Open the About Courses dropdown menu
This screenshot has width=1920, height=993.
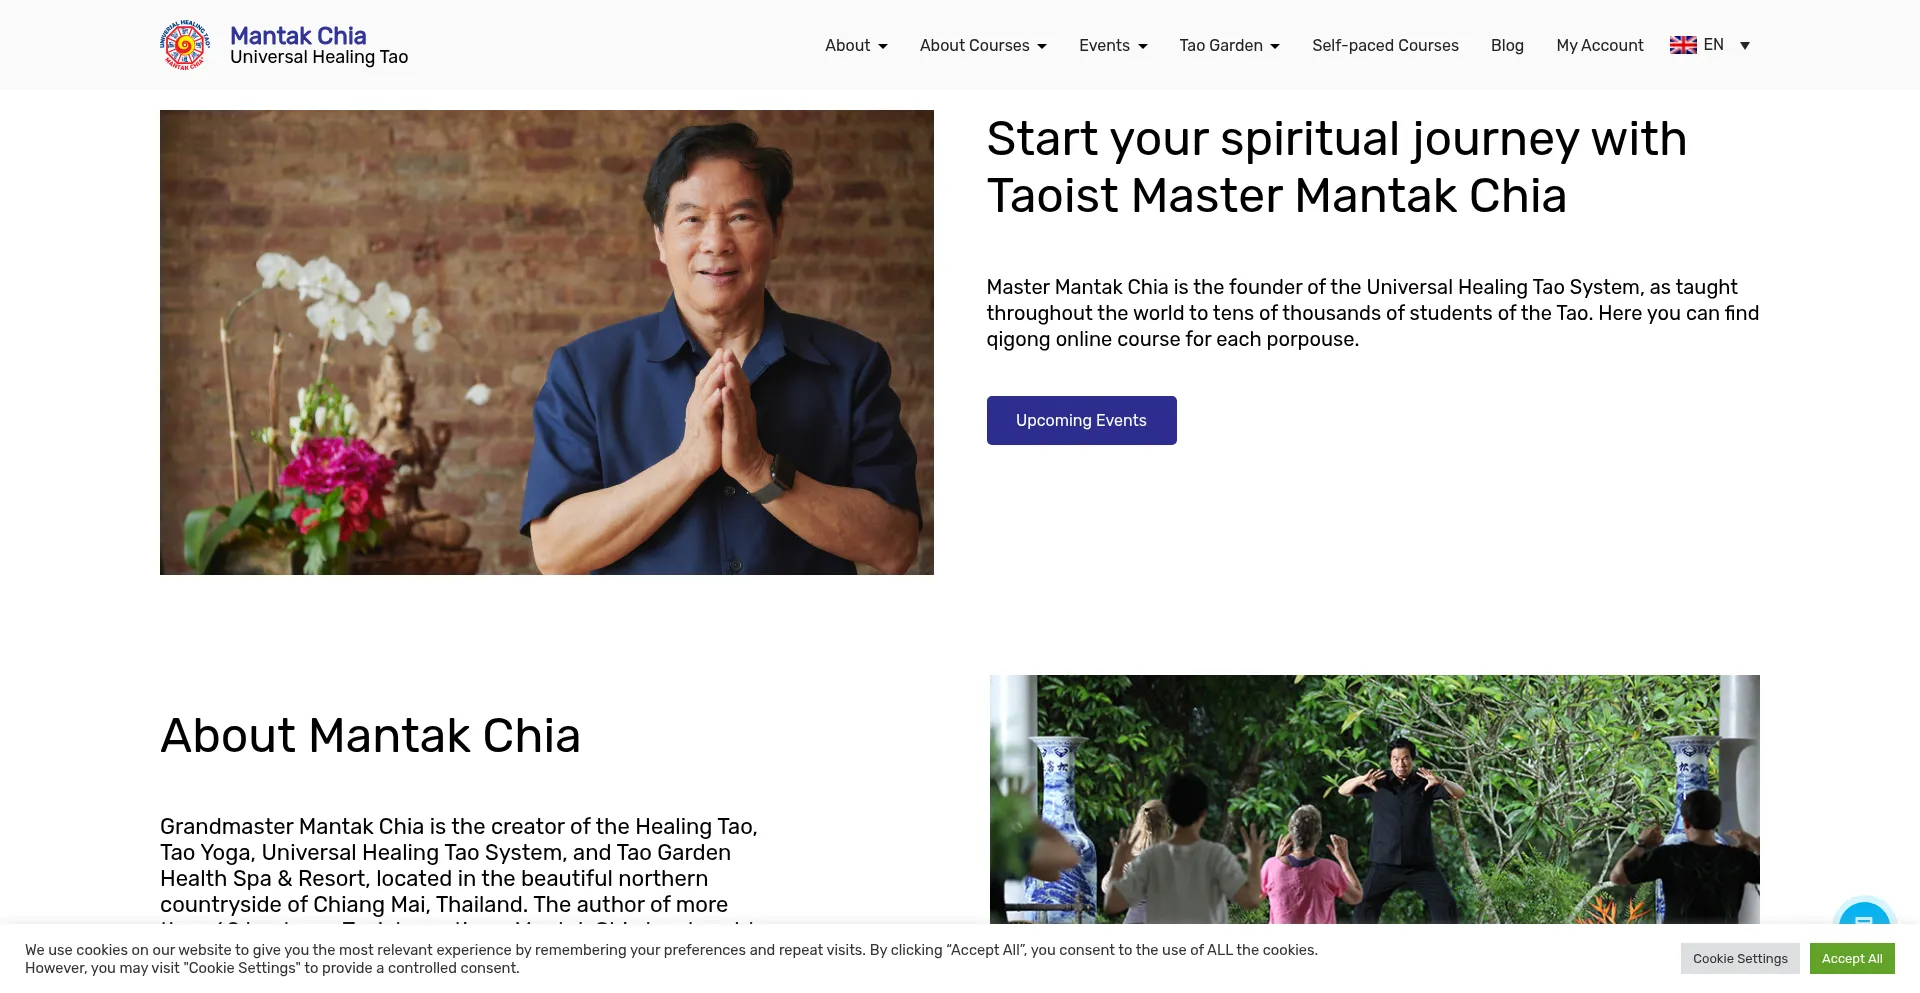pos(983,45)
